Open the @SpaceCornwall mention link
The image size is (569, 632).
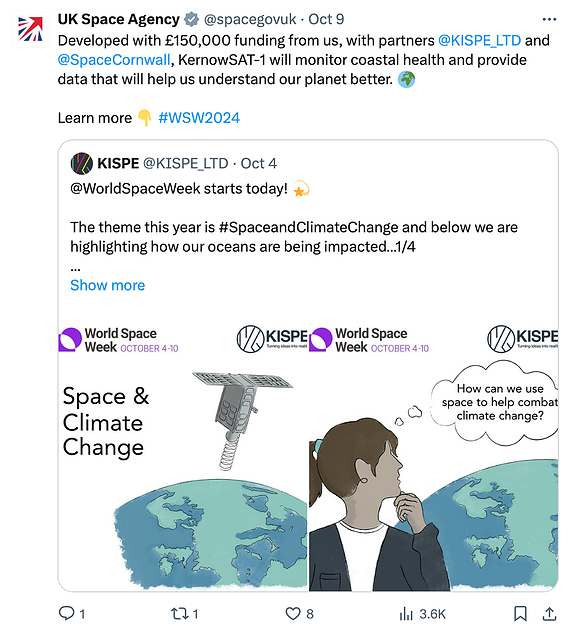coord(114,60)
